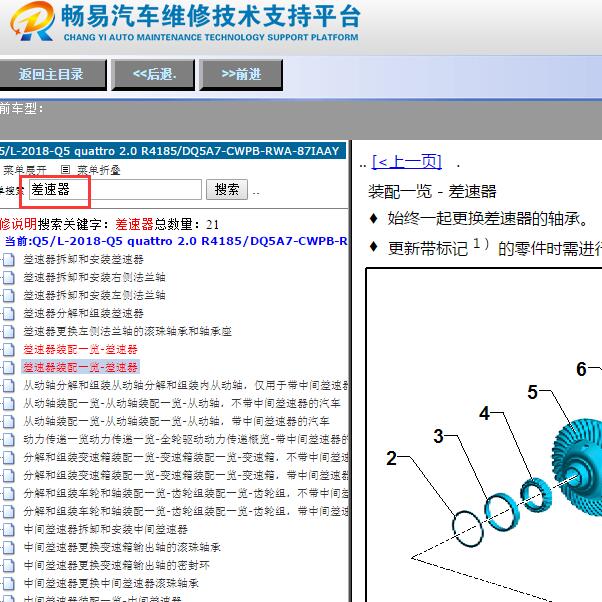The height and width of the screenshot is (602, 602).
Task: Click the 始终一起更换差速器的轴承 note
Action: coord(488,219)
